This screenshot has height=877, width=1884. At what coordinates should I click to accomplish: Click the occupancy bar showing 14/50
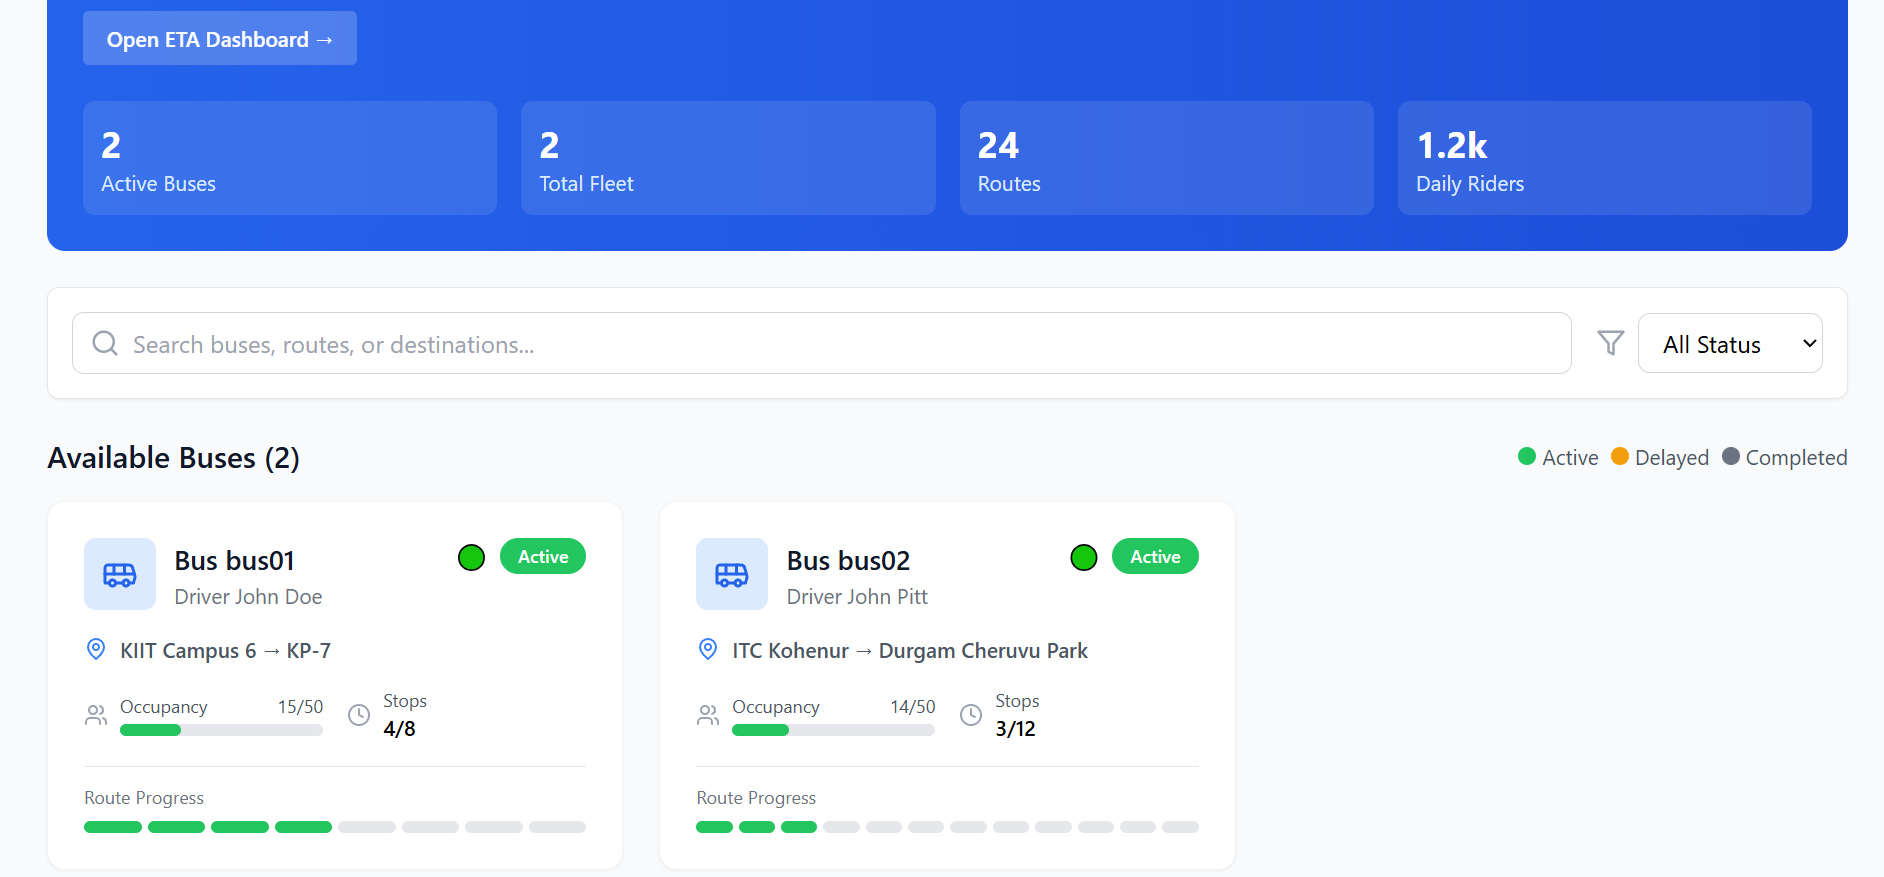click(833, 730)
